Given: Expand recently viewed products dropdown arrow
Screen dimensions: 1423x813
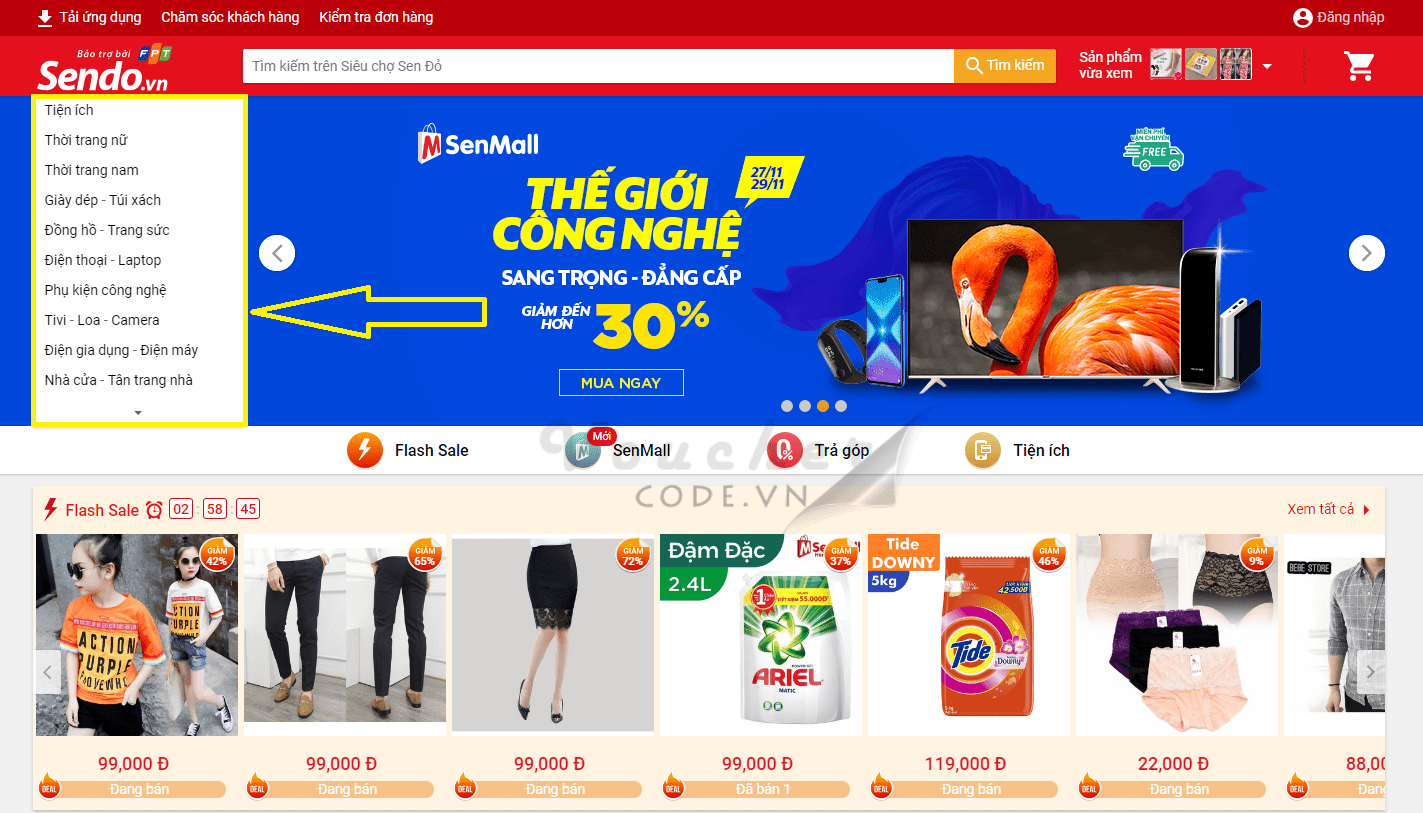Looking at the screenshot, I should pos(1267,67).
